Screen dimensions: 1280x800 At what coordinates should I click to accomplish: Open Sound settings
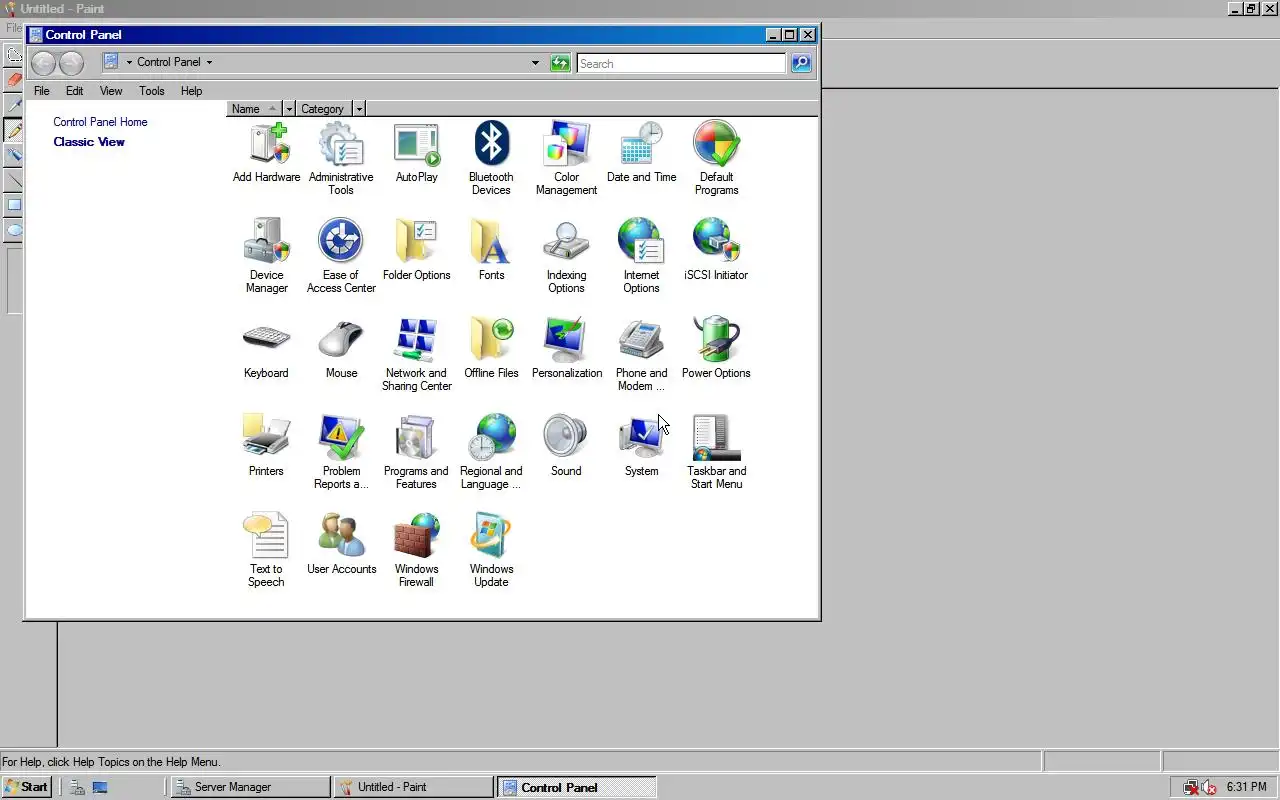[x=566, y=447]
